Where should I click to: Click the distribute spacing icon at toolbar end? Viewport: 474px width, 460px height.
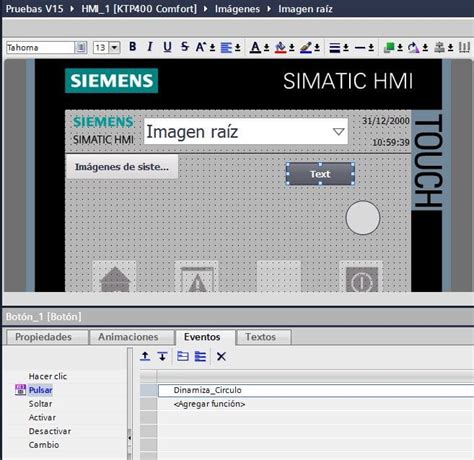(464, 48)
